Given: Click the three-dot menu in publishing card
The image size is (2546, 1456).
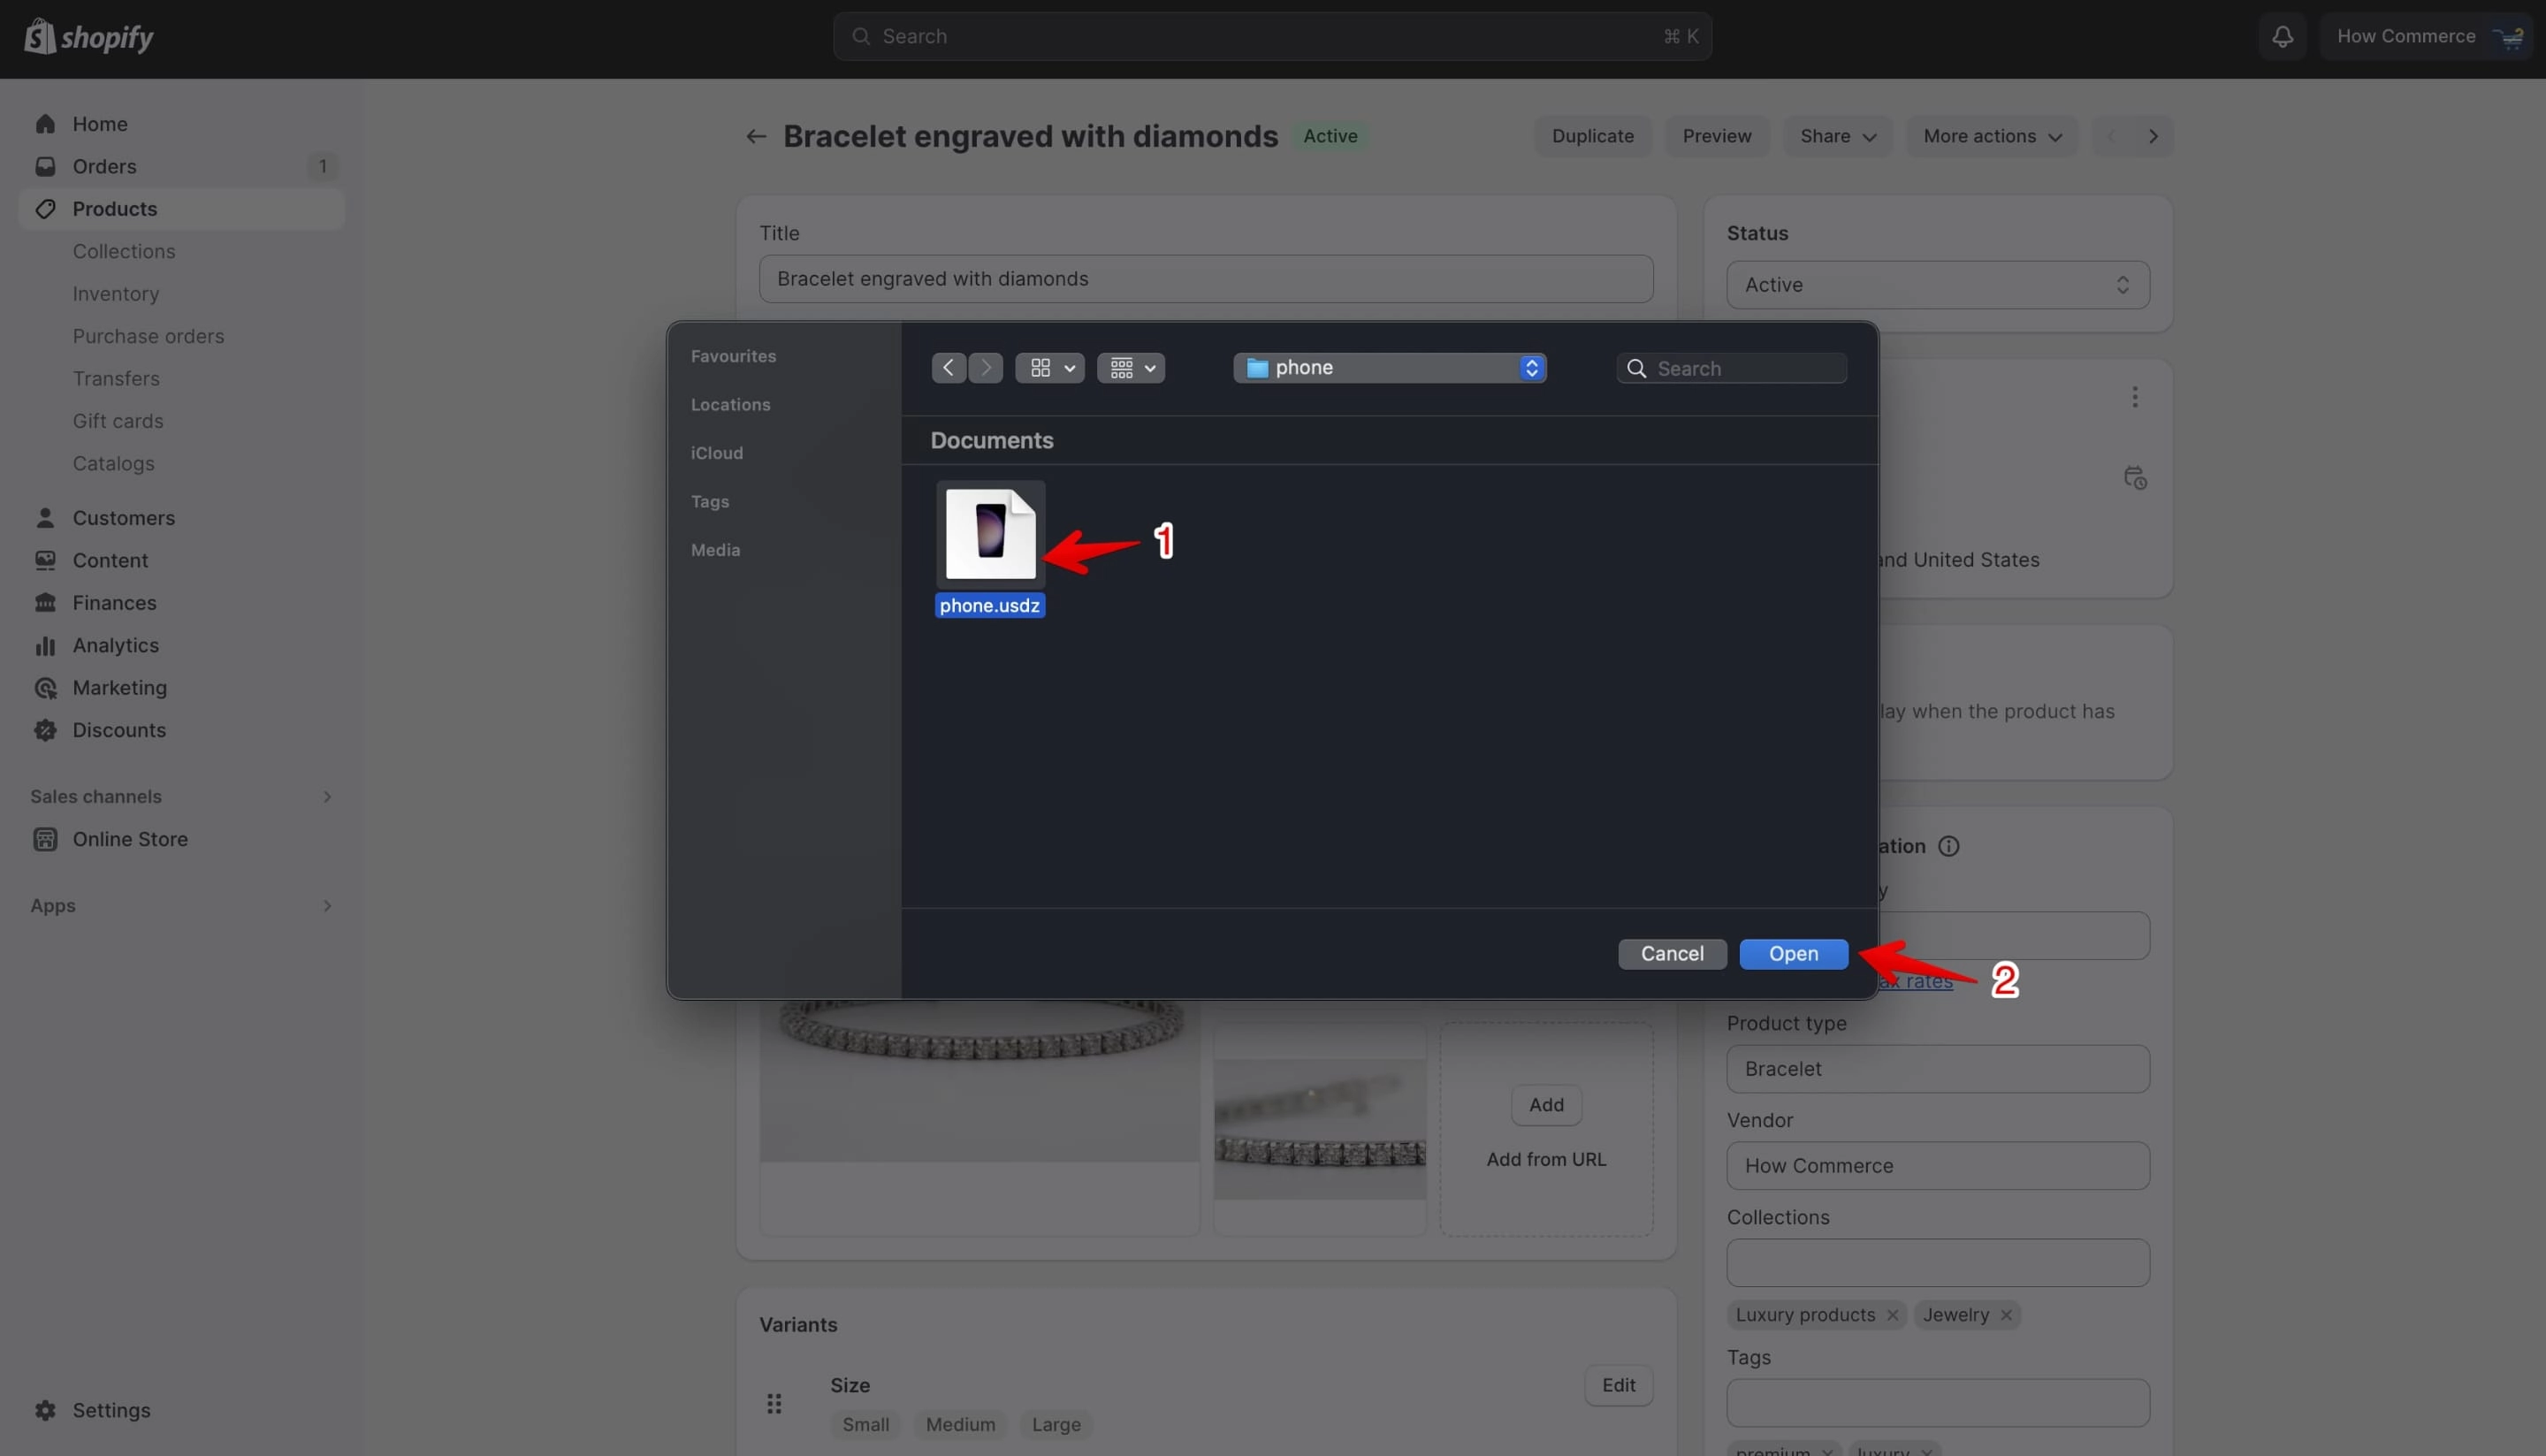Looking at the screenshot, I should 2134,397.
